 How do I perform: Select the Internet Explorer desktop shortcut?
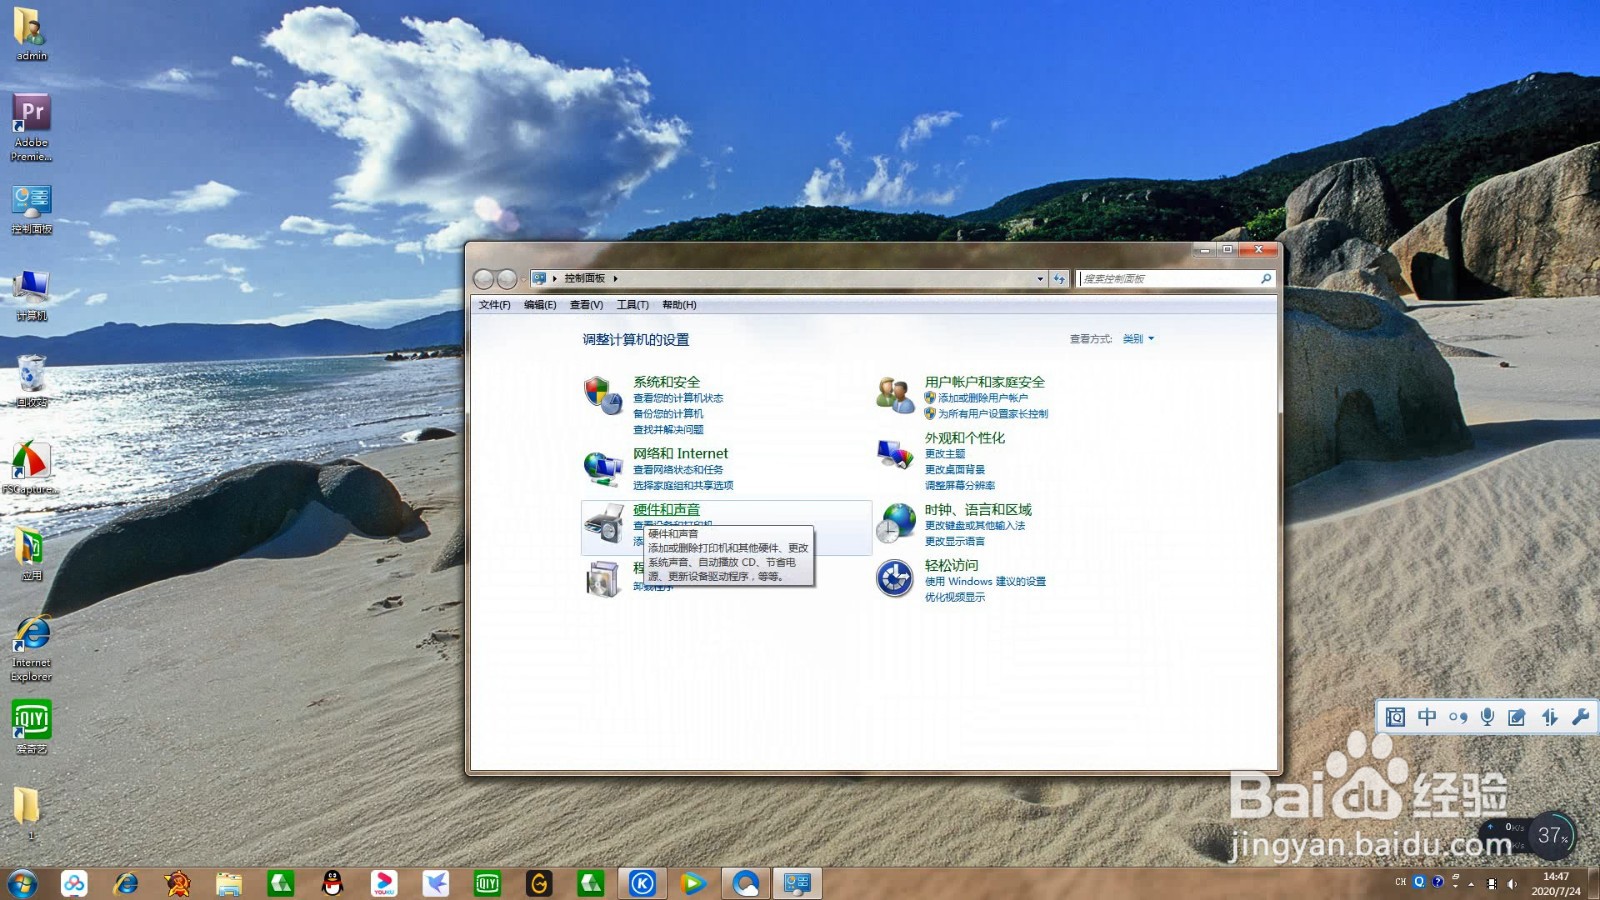point(31,649)
